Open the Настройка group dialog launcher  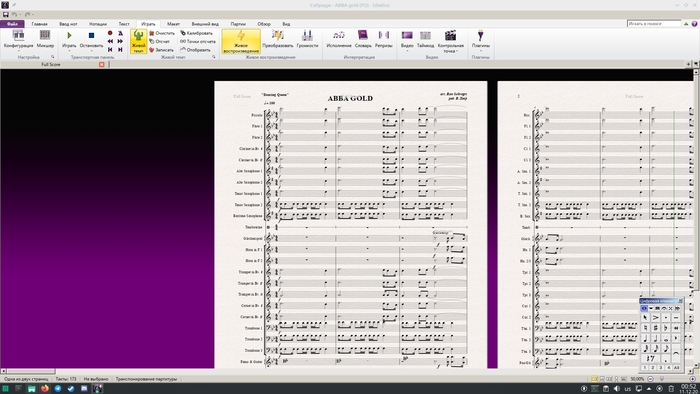coord(53,57)
